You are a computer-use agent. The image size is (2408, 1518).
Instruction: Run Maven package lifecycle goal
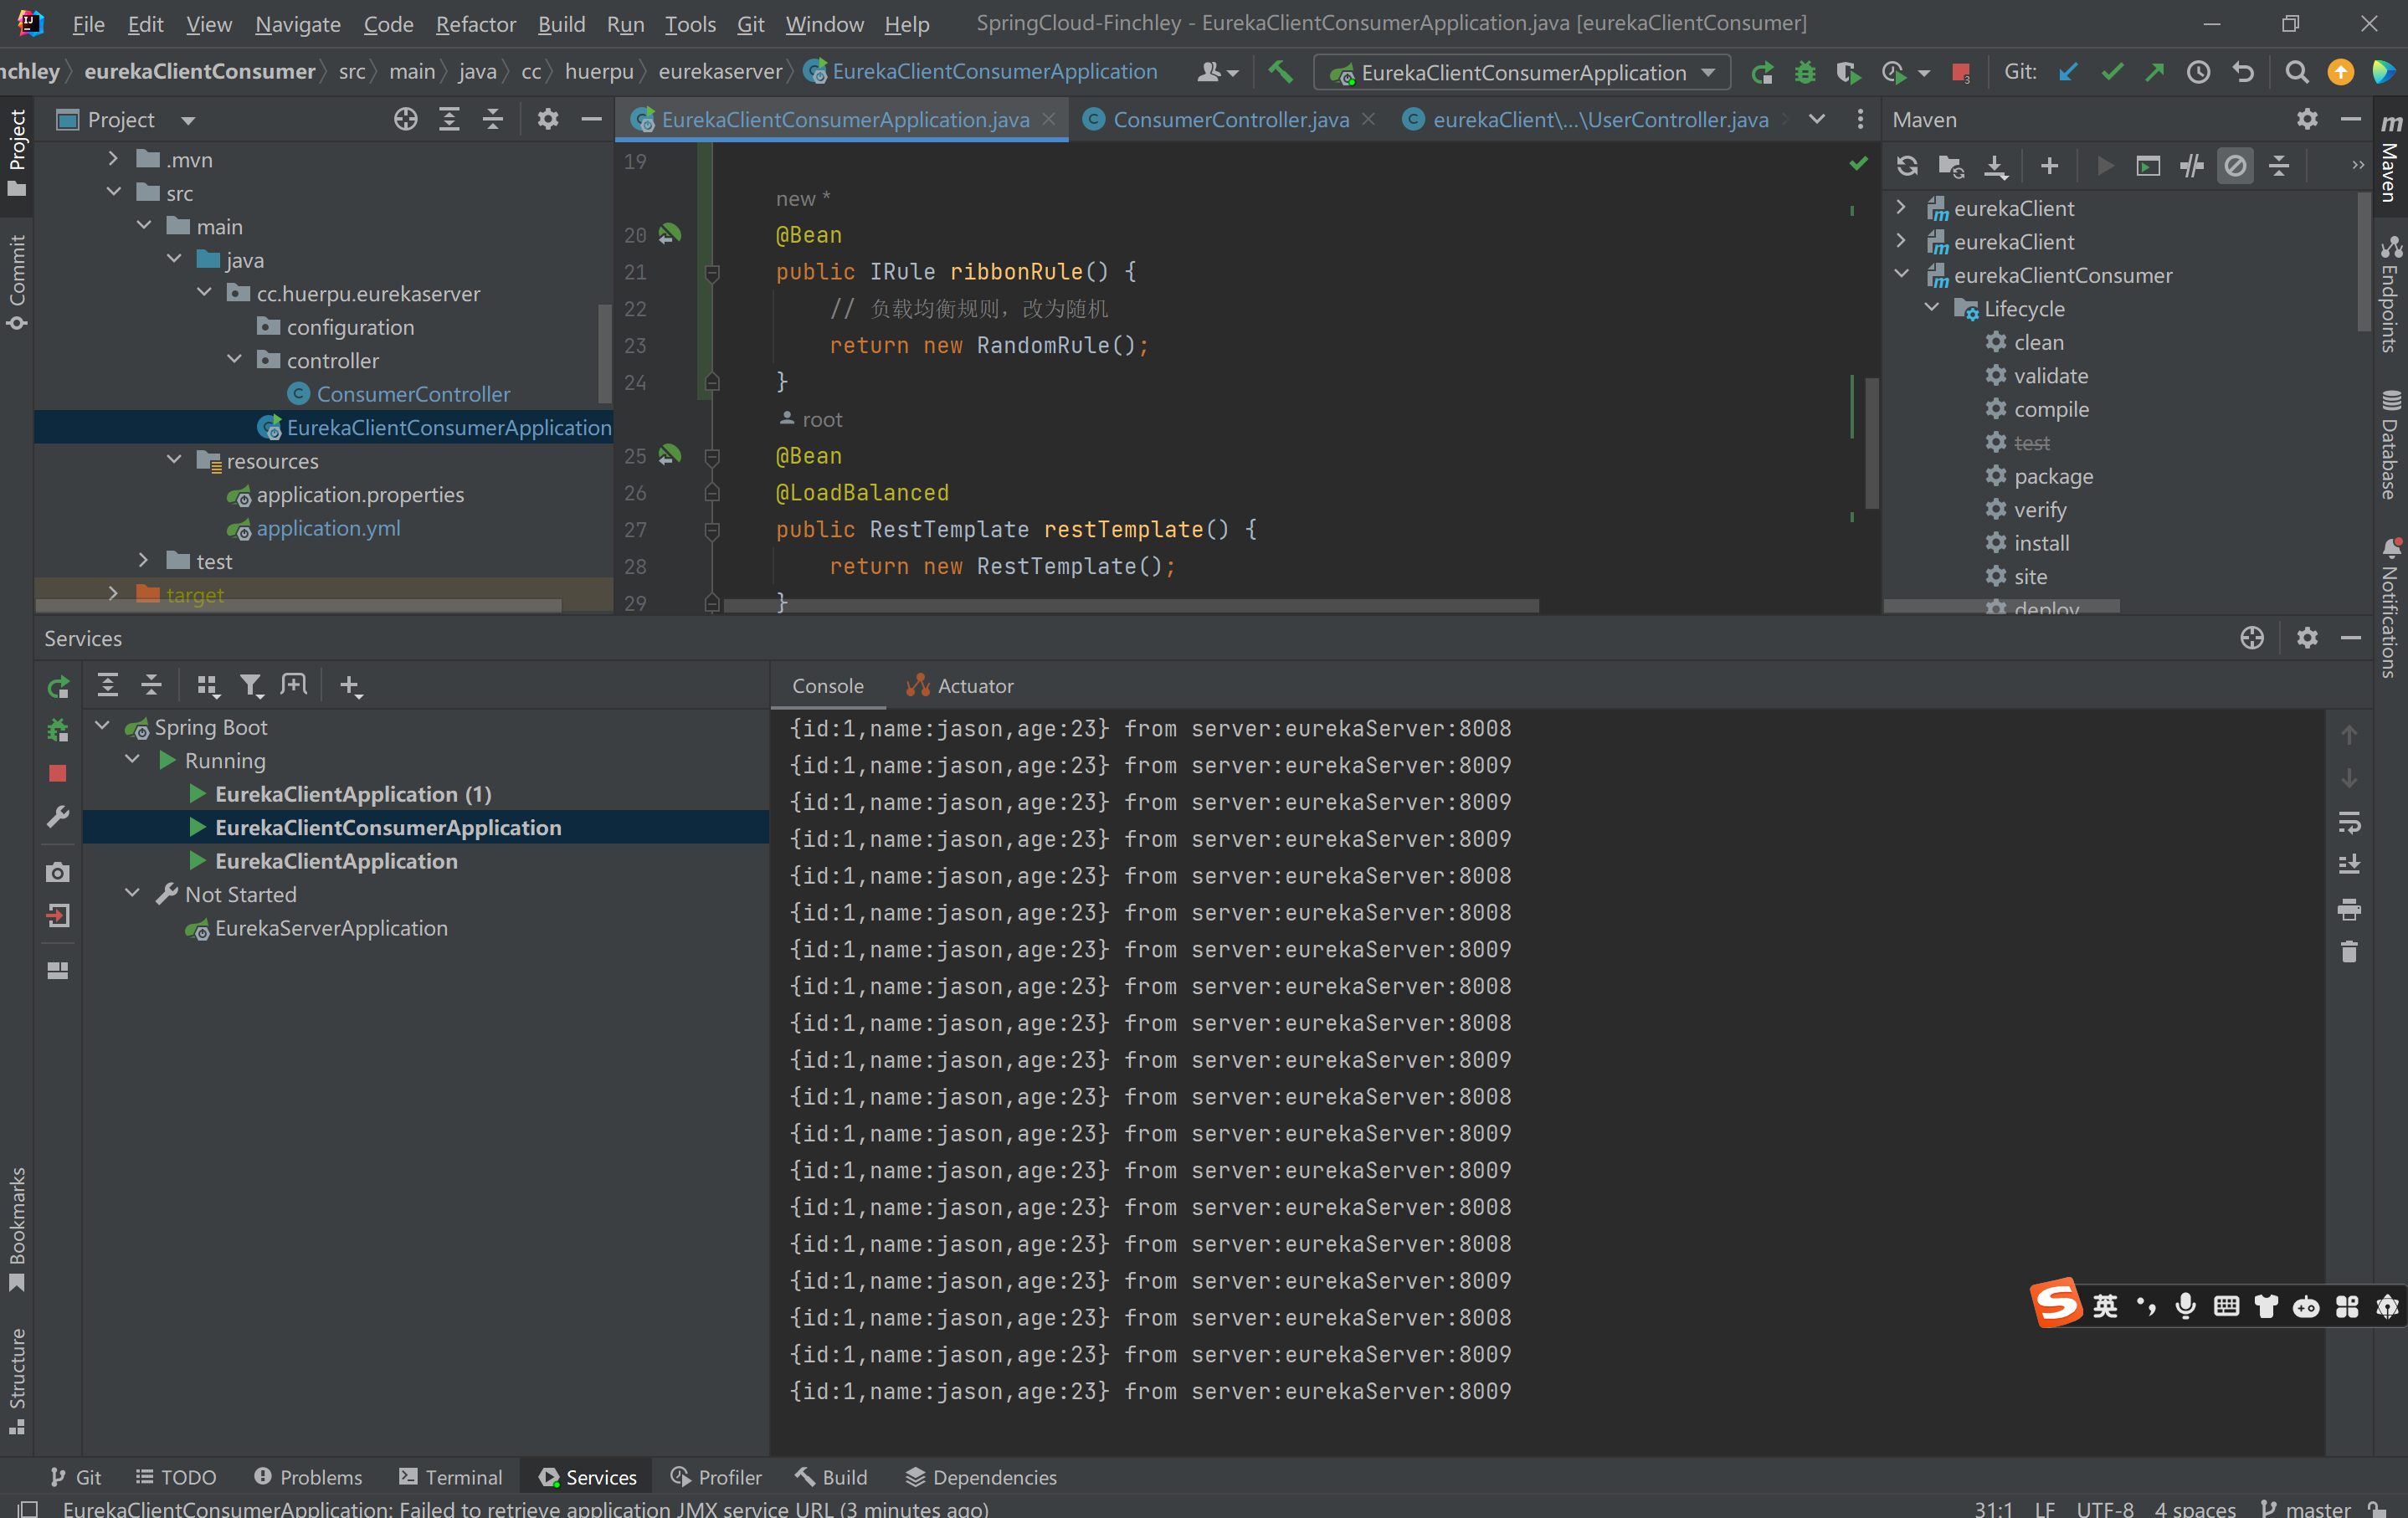(2053, 476)
